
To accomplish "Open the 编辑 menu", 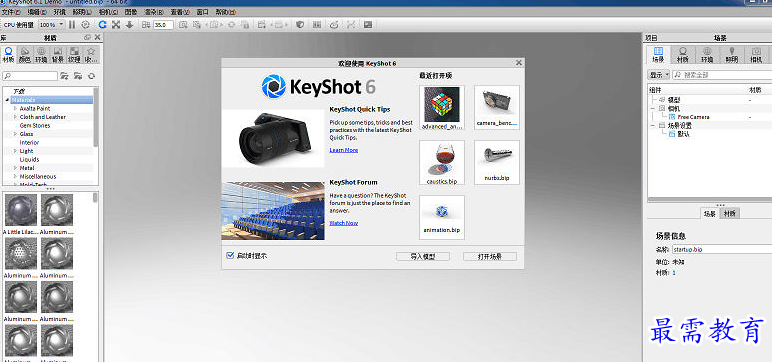I will point(37,12).
